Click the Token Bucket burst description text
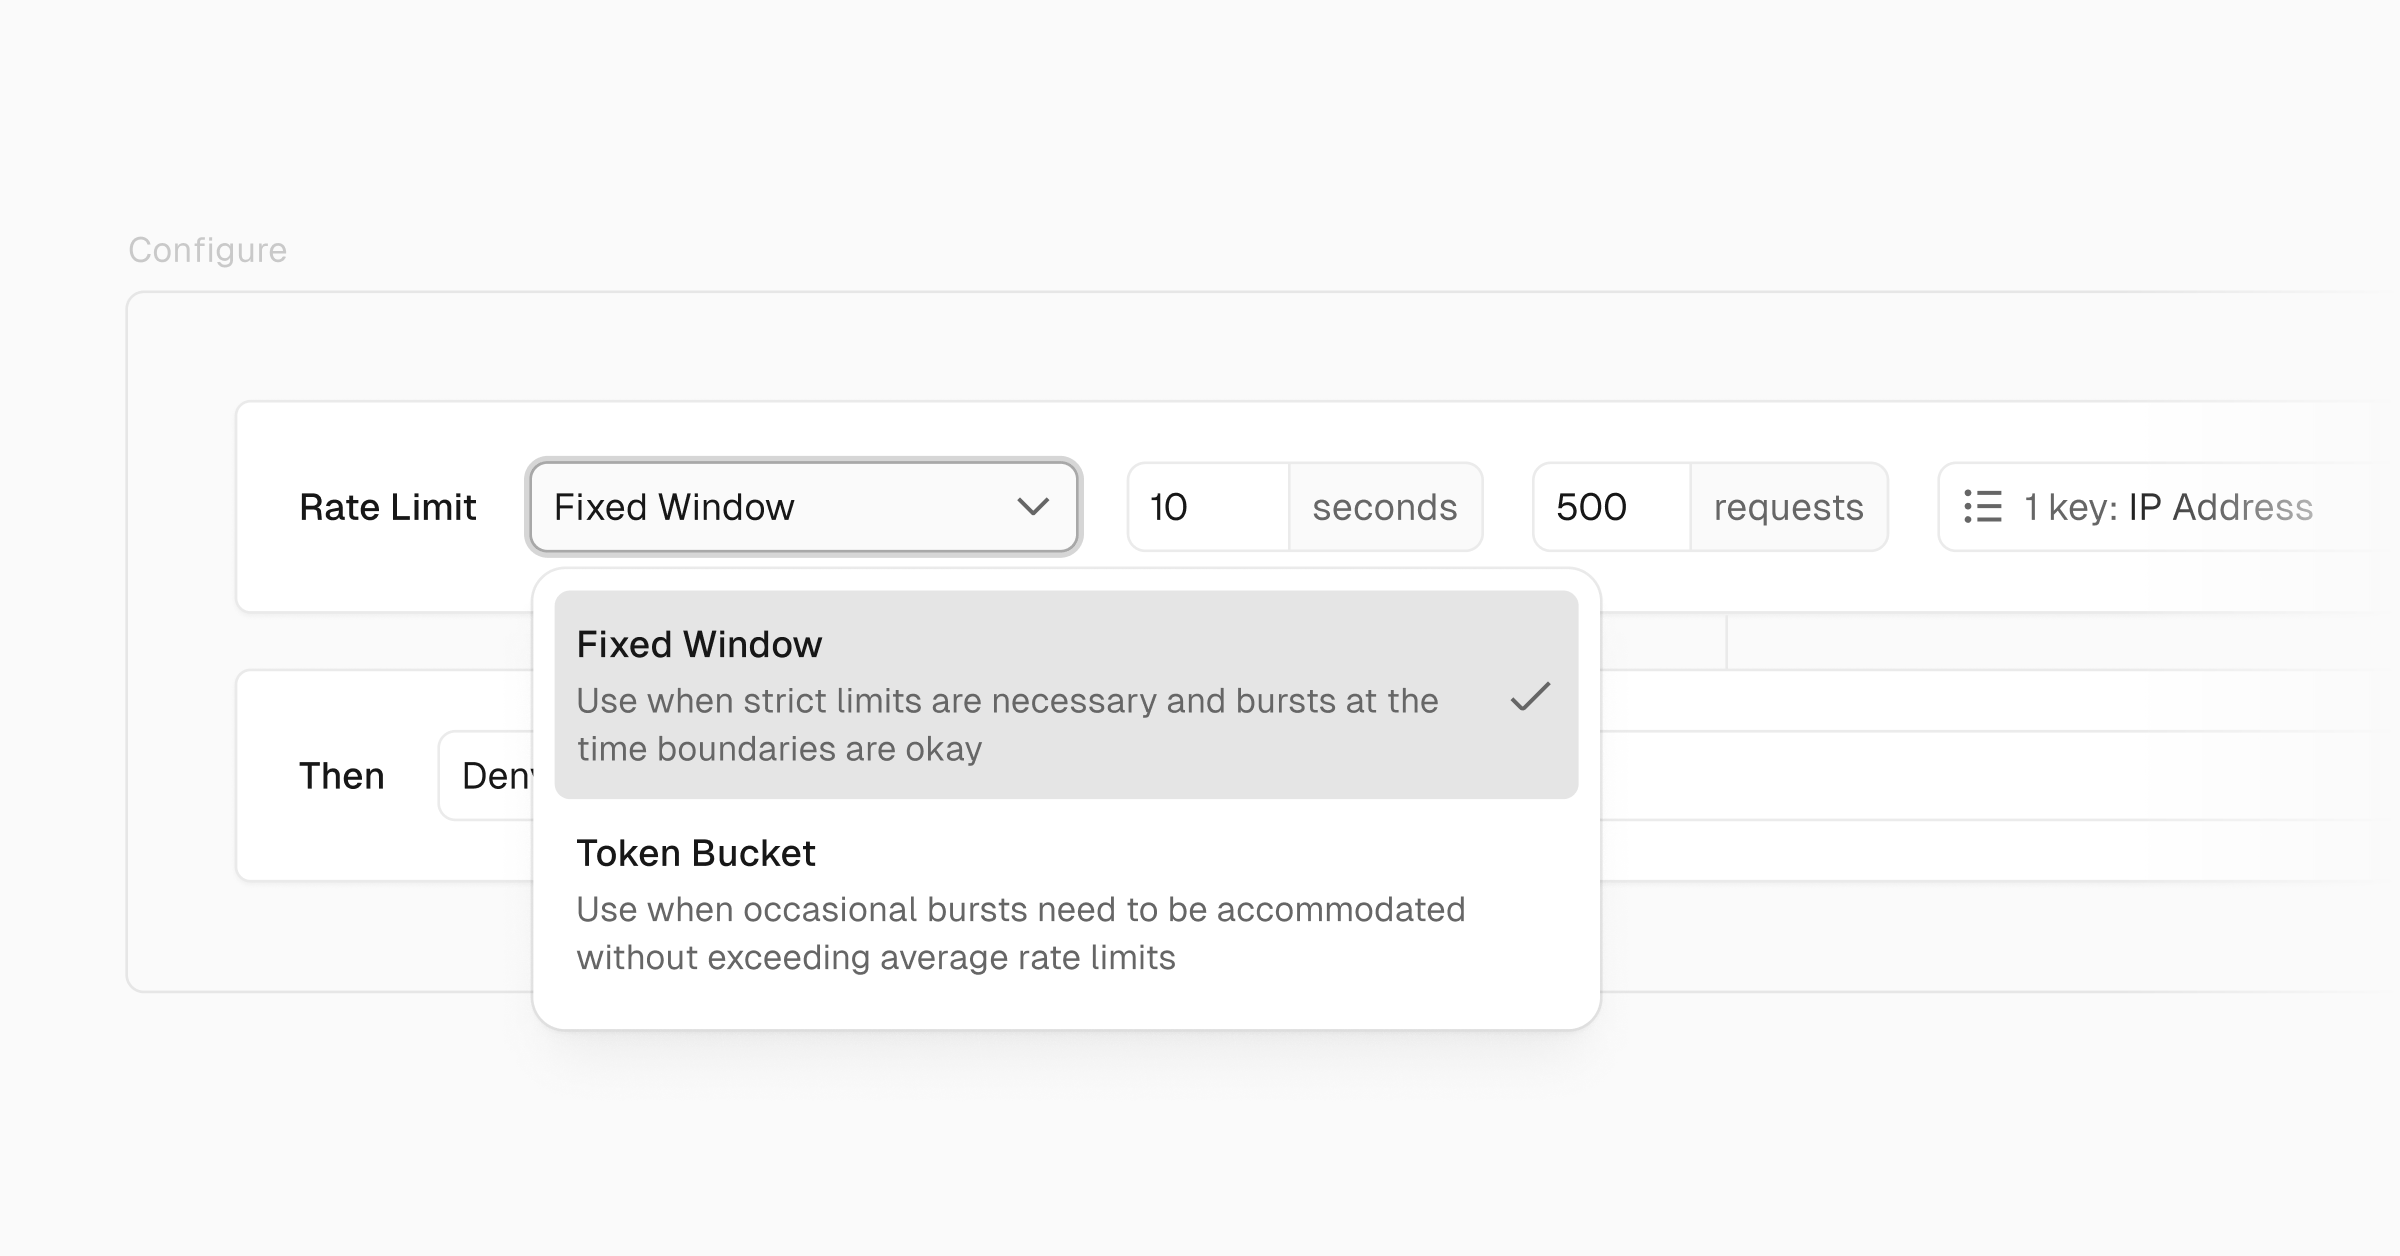The height and width of the screenshot is (1256, 2400). click(x=1020, y=932)
